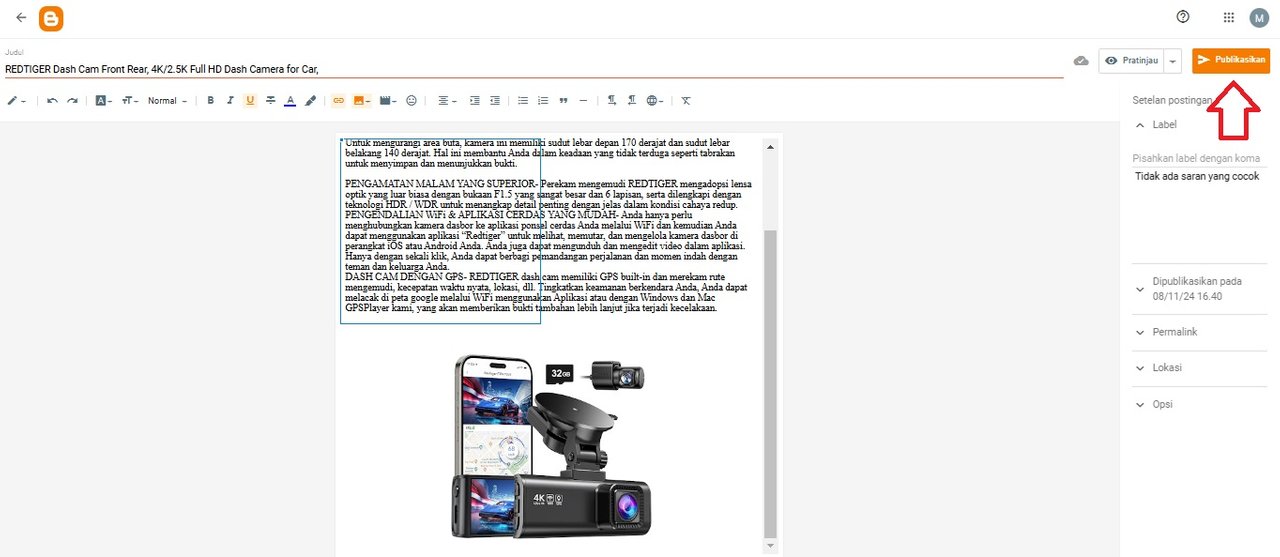
Task: Insert special characters emoji
Action: pyautogui.click(x=411, y=101)
